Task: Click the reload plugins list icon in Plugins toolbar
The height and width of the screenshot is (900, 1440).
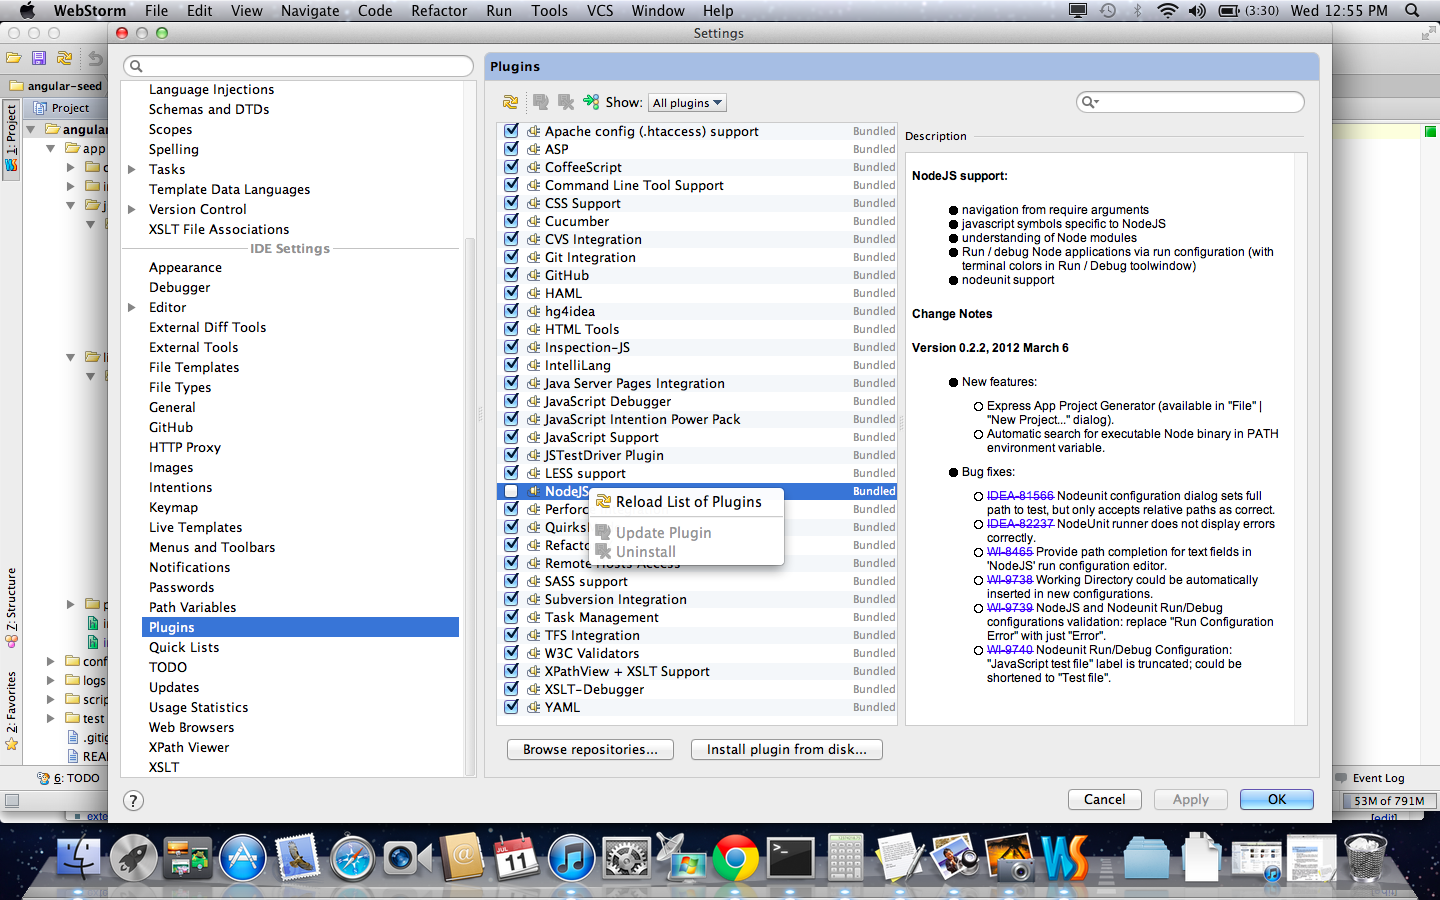Action: [511, 102]
